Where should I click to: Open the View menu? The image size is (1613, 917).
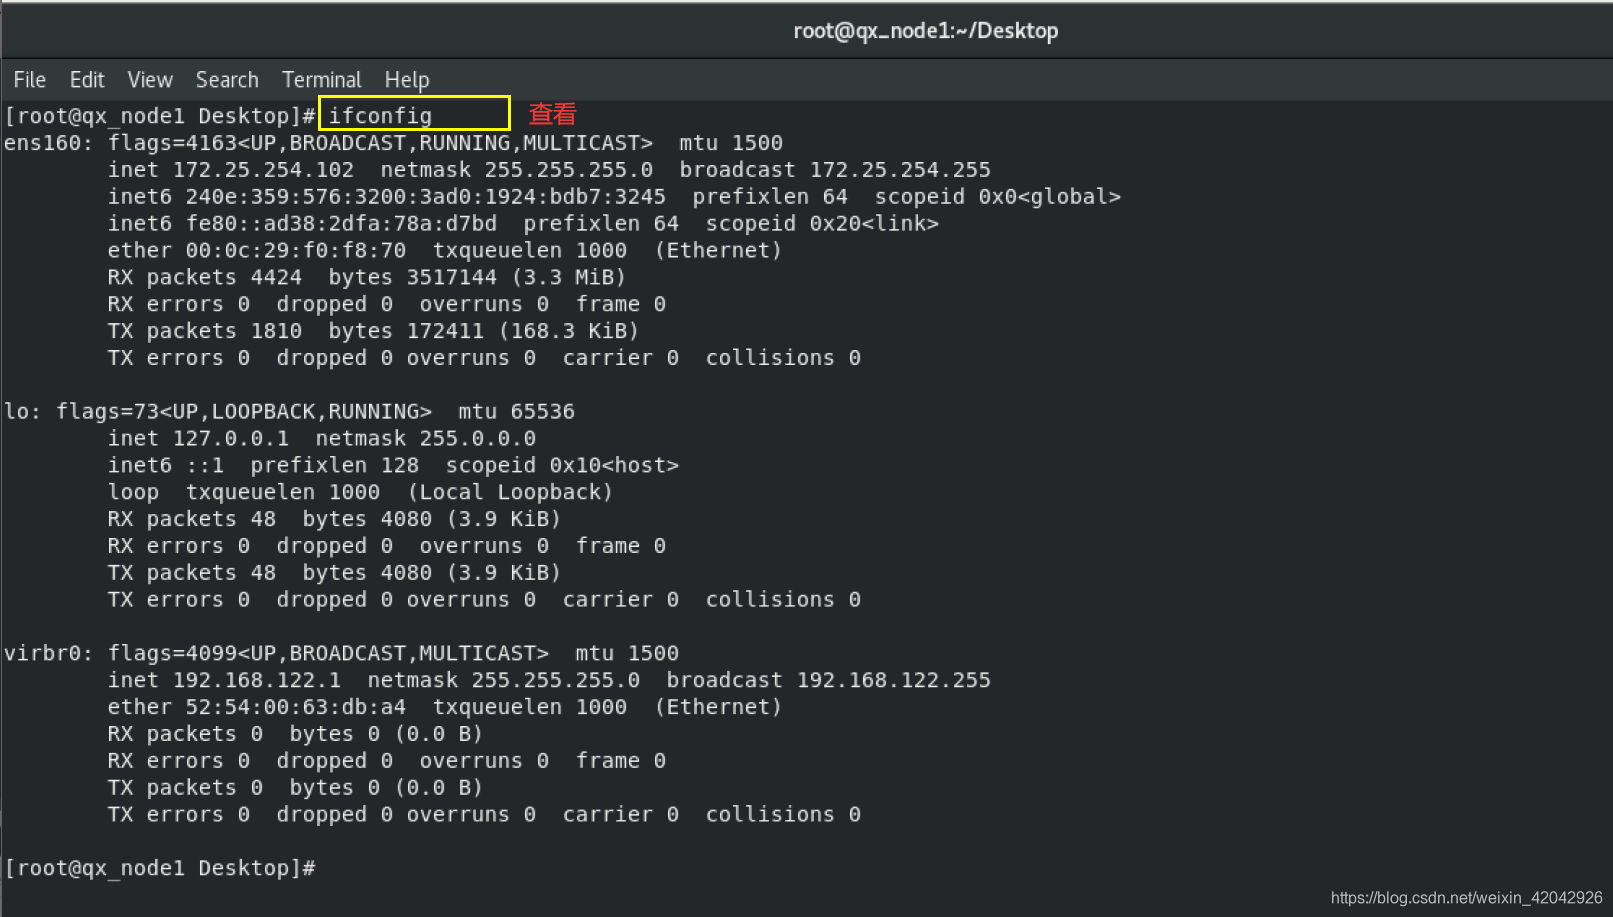tap(150, 80)
